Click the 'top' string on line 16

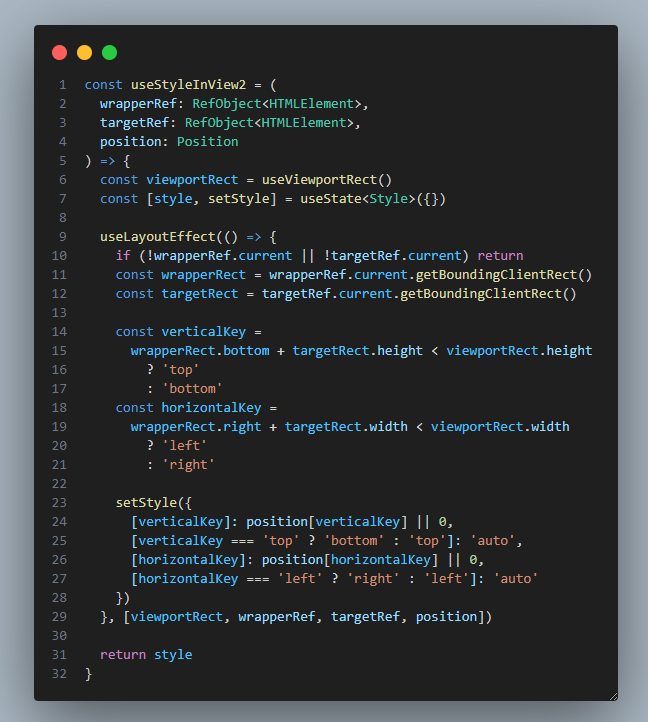click(x=181, y=370)
